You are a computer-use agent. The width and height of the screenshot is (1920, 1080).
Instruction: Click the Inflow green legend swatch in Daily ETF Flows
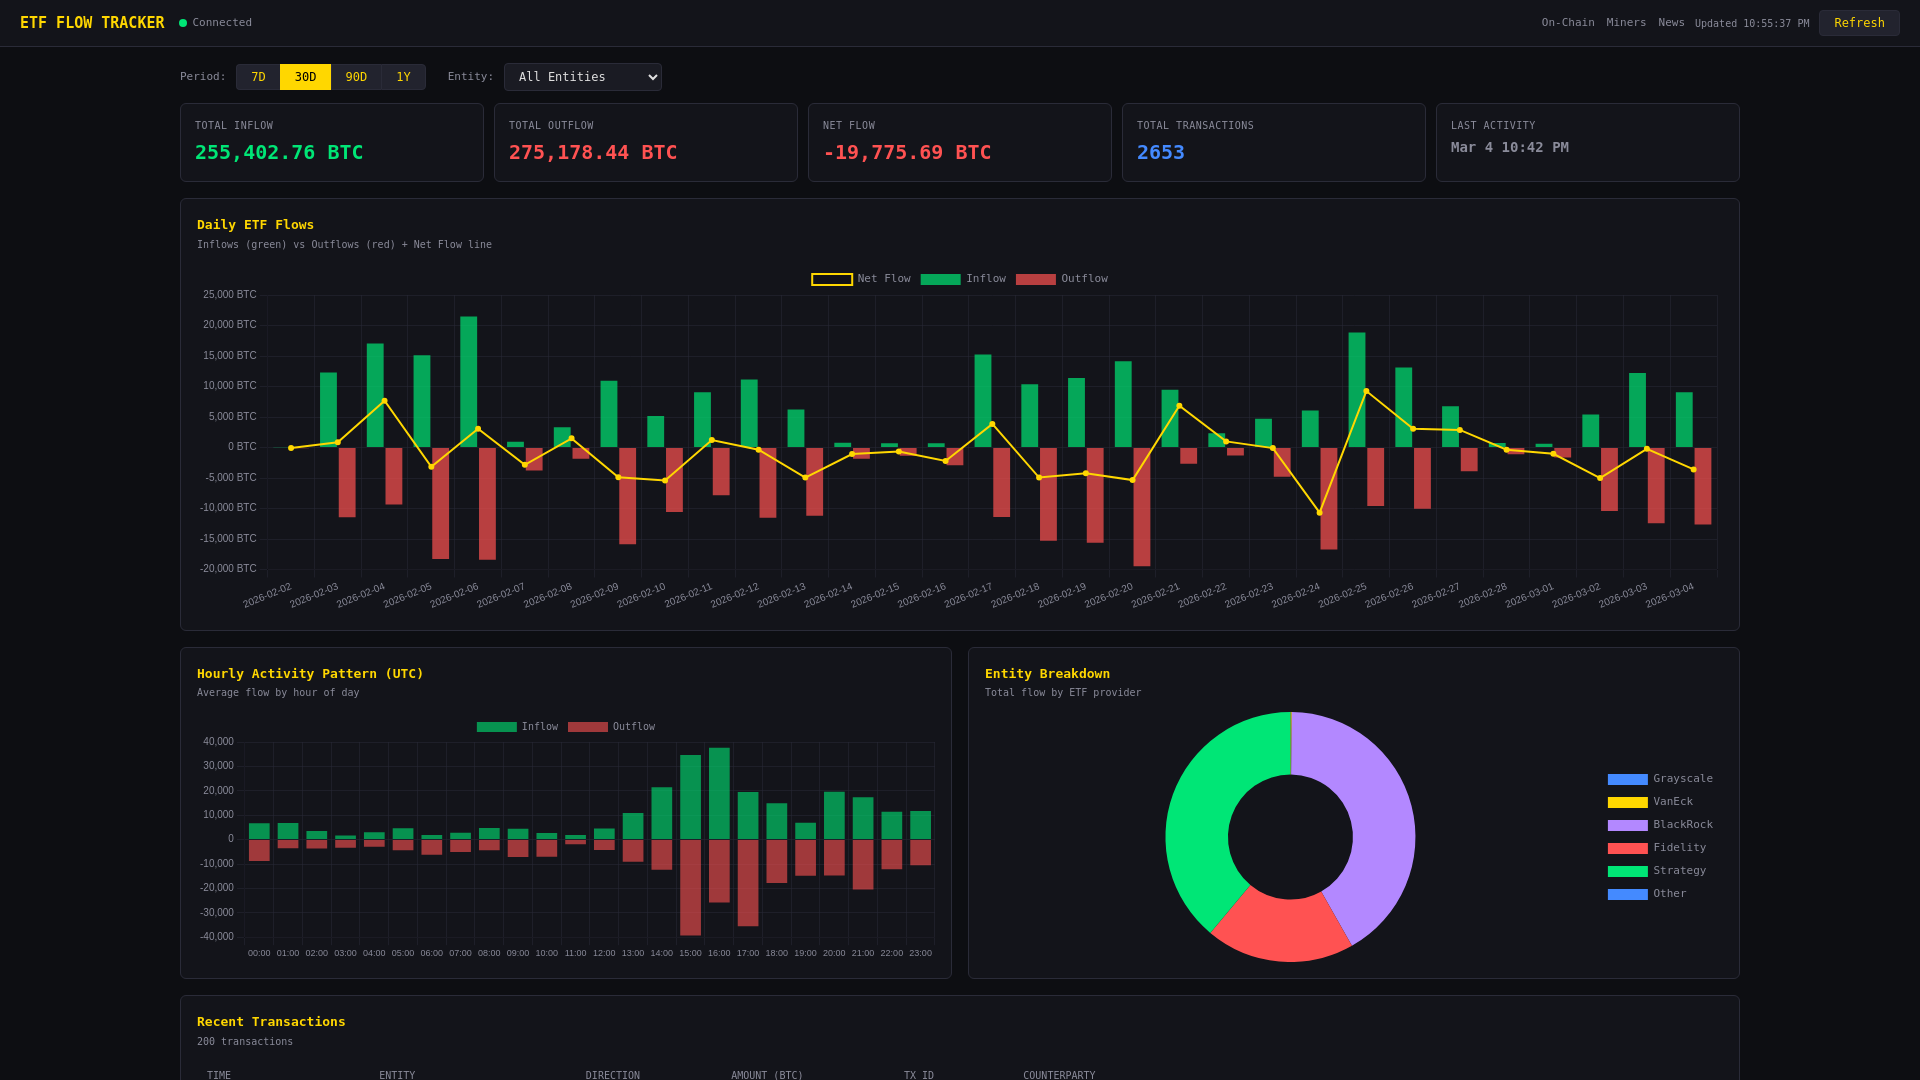click(940, 279)
